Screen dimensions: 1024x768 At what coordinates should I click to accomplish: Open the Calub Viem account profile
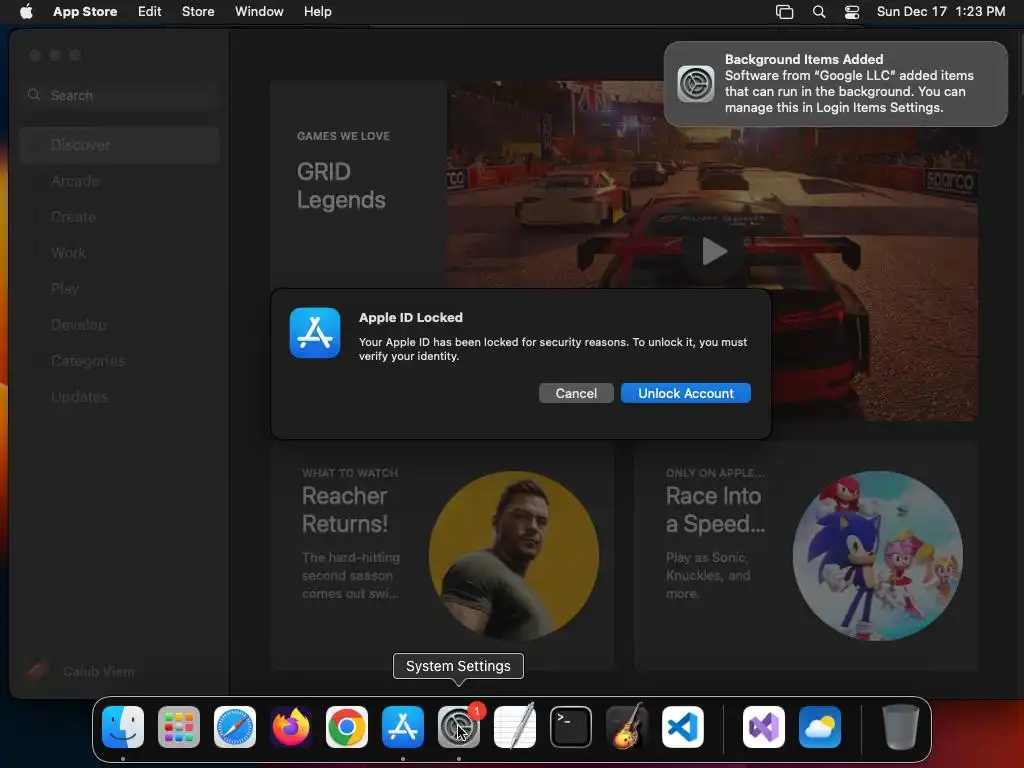[x=80, y=671]
